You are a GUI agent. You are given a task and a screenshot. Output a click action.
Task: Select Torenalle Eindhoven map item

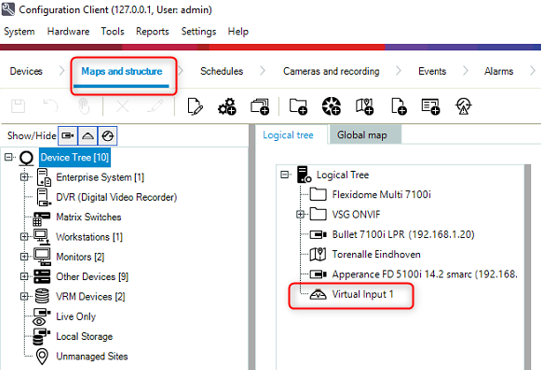376,255
